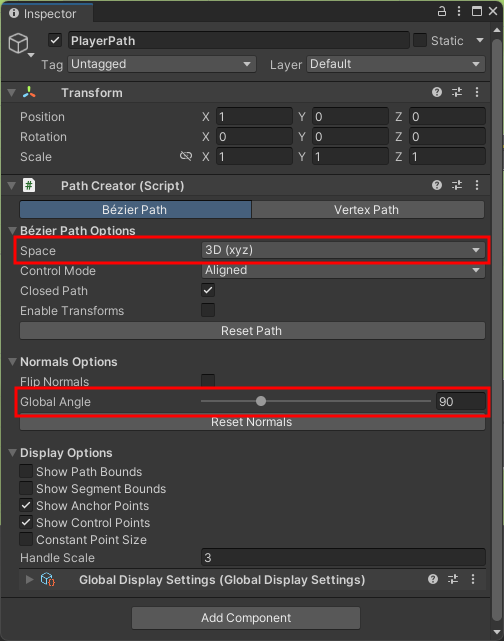Open Transform presets icon

(457, 92)
